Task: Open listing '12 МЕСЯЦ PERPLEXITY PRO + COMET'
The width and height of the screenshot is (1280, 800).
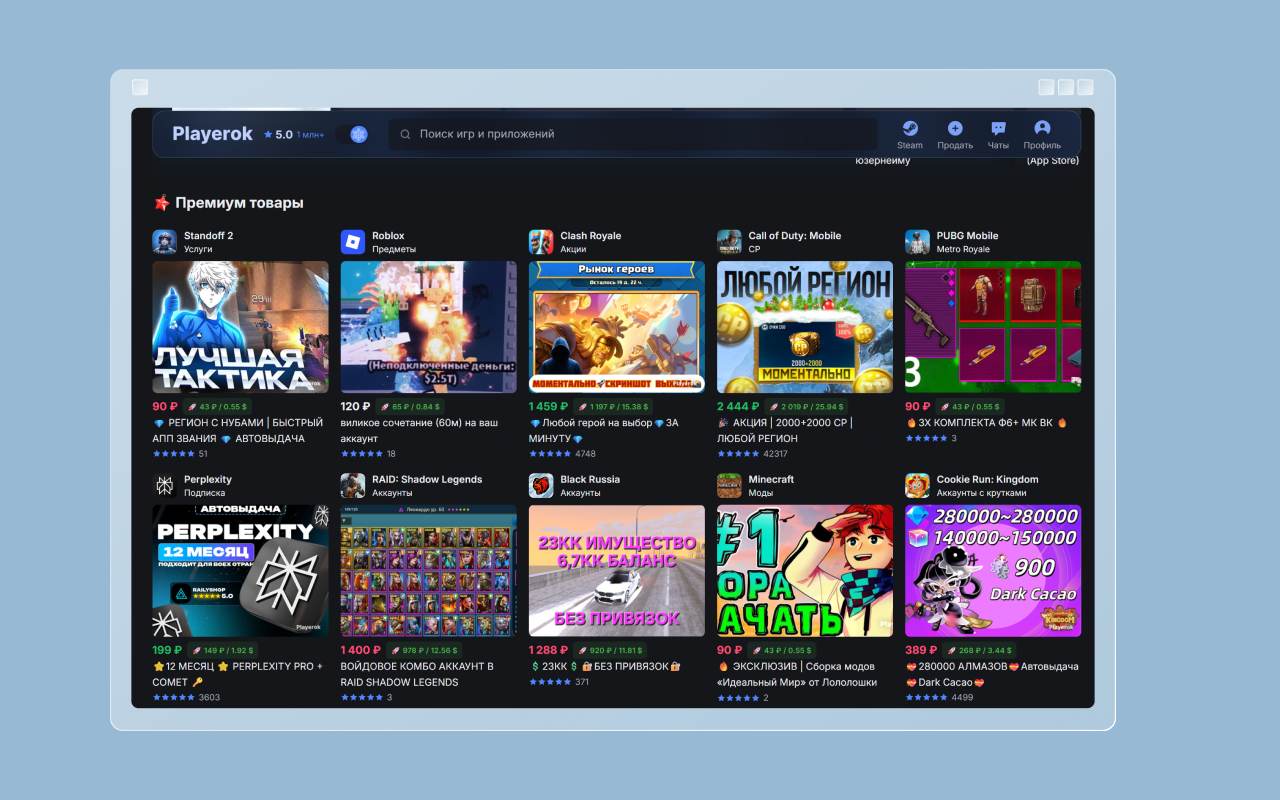Action: tap(238, 675)
